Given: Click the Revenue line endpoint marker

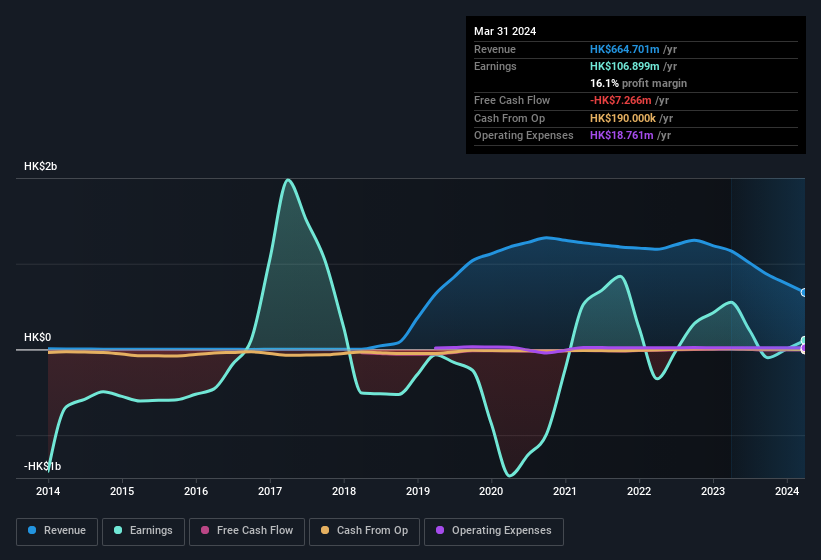Looking at the screenshot, I should click(804, 292).
